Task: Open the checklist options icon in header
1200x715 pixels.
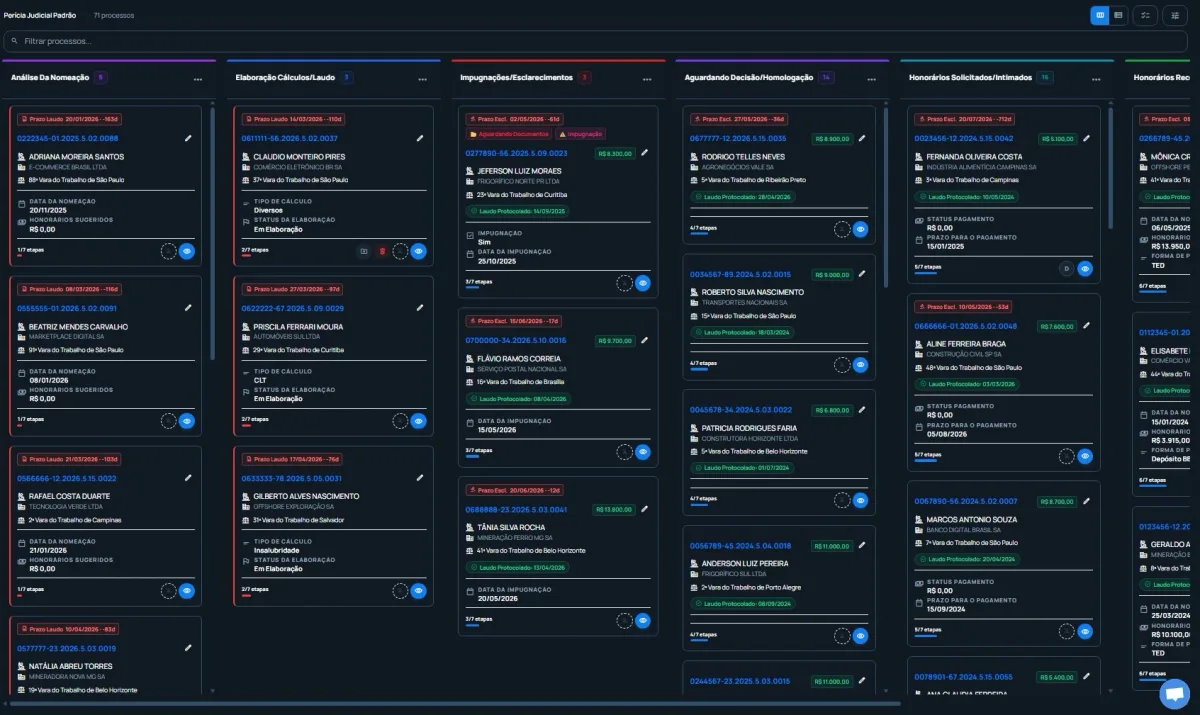Action: (1146, 15)
